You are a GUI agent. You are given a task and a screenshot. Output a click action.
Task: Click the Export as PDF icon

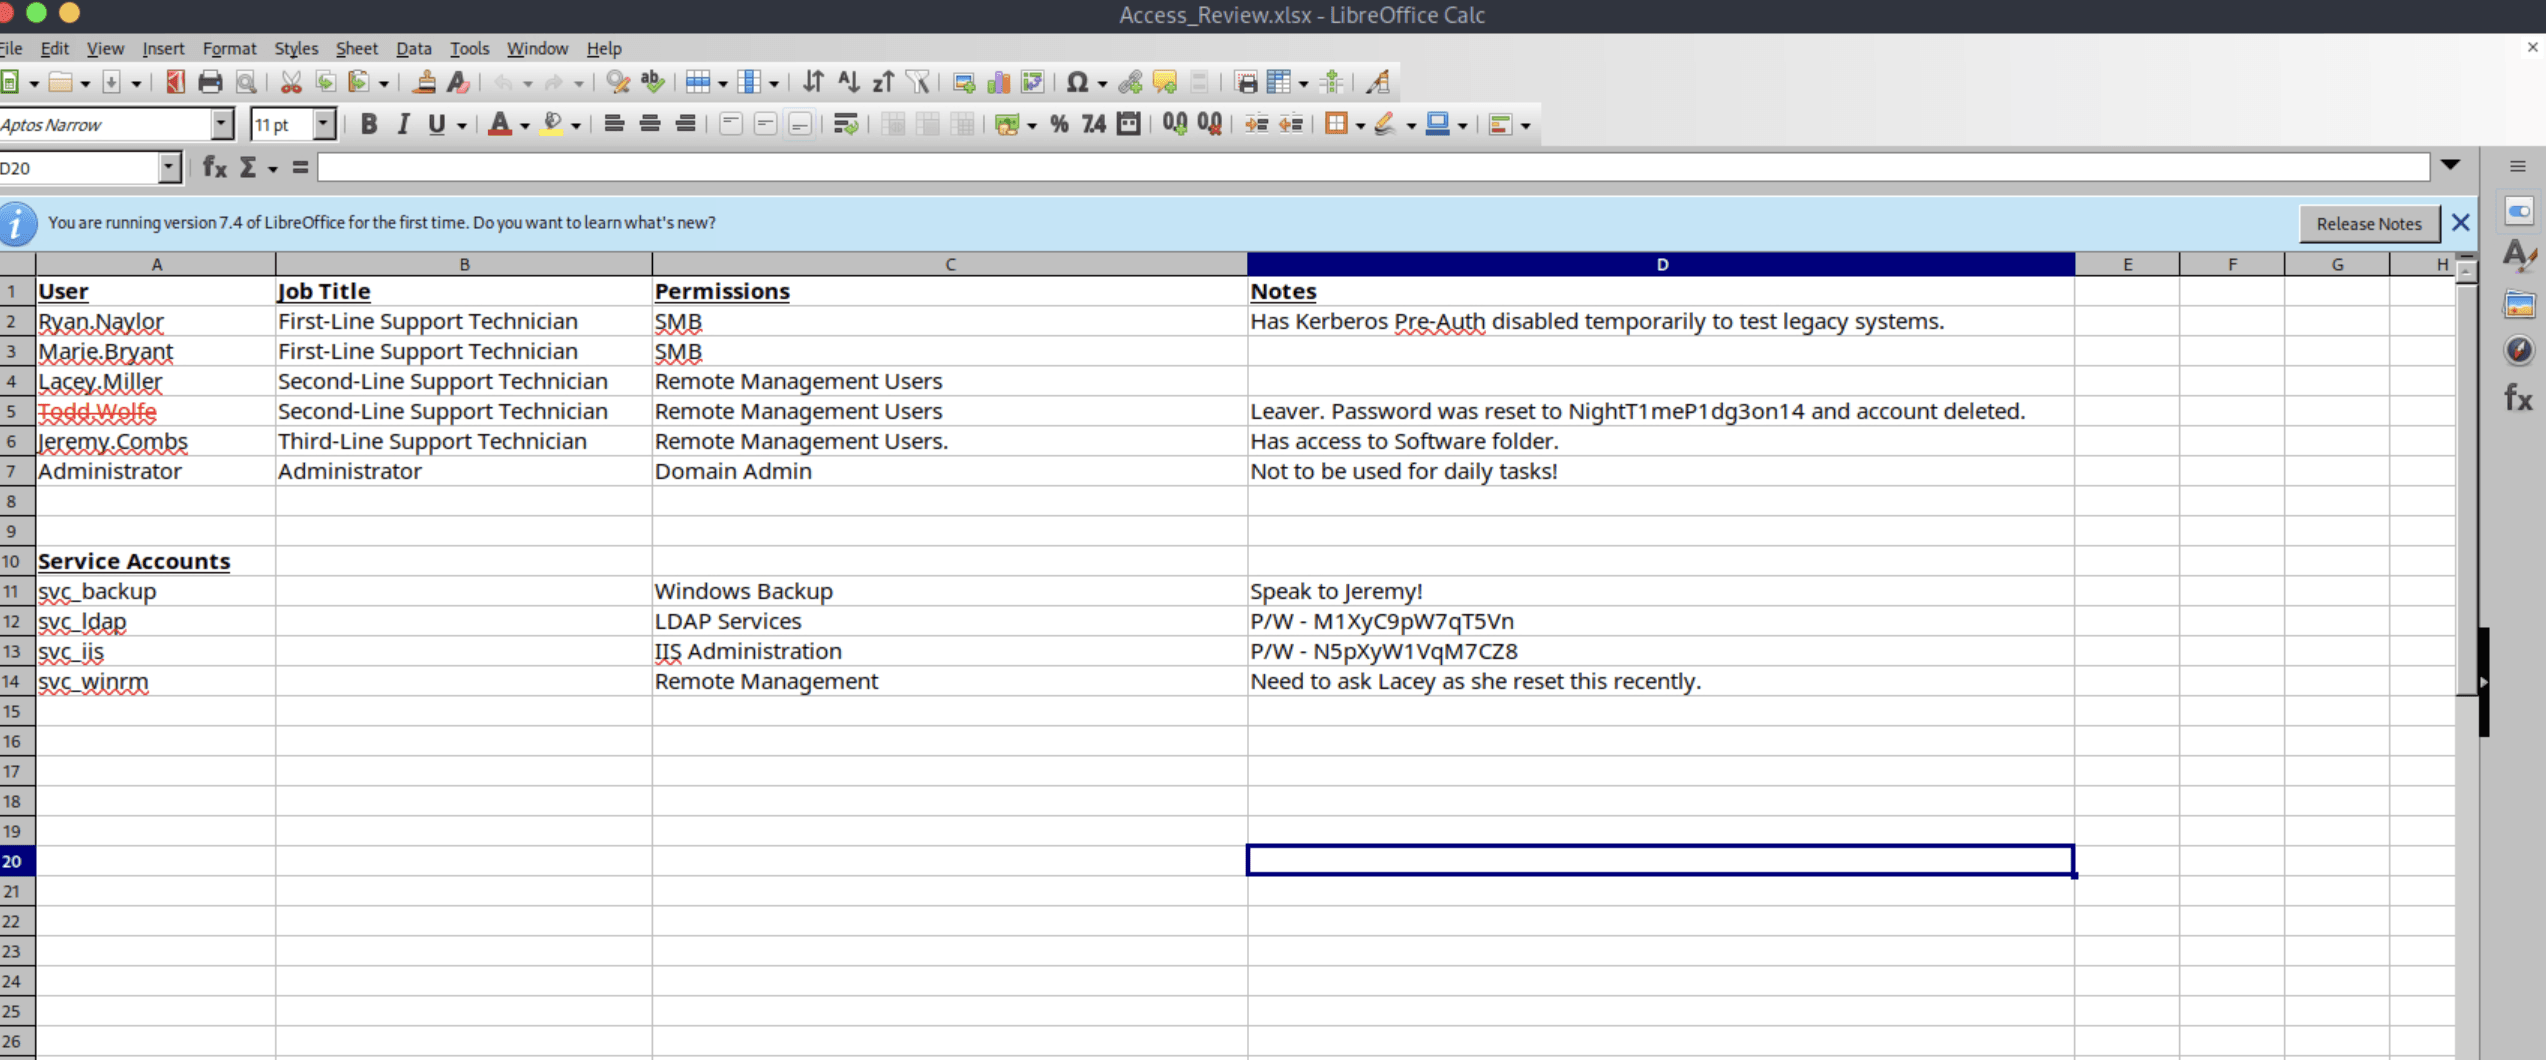pyautogui.click(x=176, y=83)
